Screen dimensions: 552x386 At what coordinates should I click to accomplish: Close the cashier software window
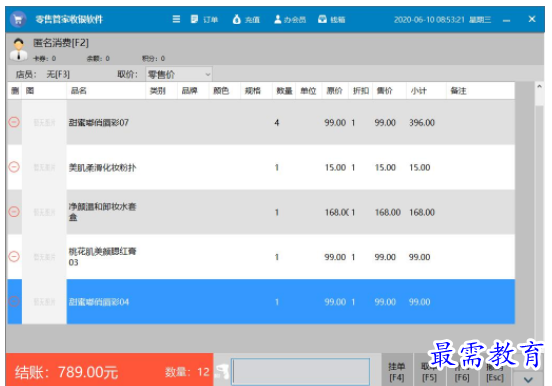pyautogui.click(x=532, y=19)
